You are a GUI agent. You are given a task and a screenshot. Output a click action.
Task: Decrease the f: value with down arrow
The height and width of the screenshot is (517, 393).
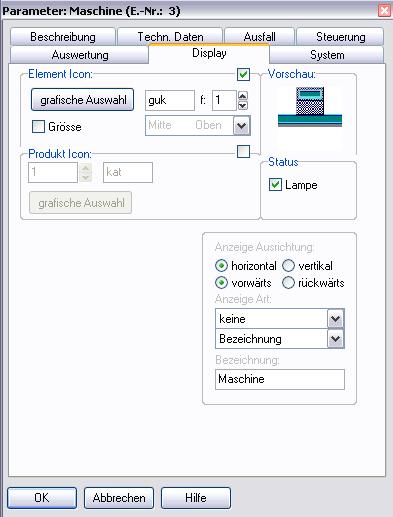click(243, 105)
